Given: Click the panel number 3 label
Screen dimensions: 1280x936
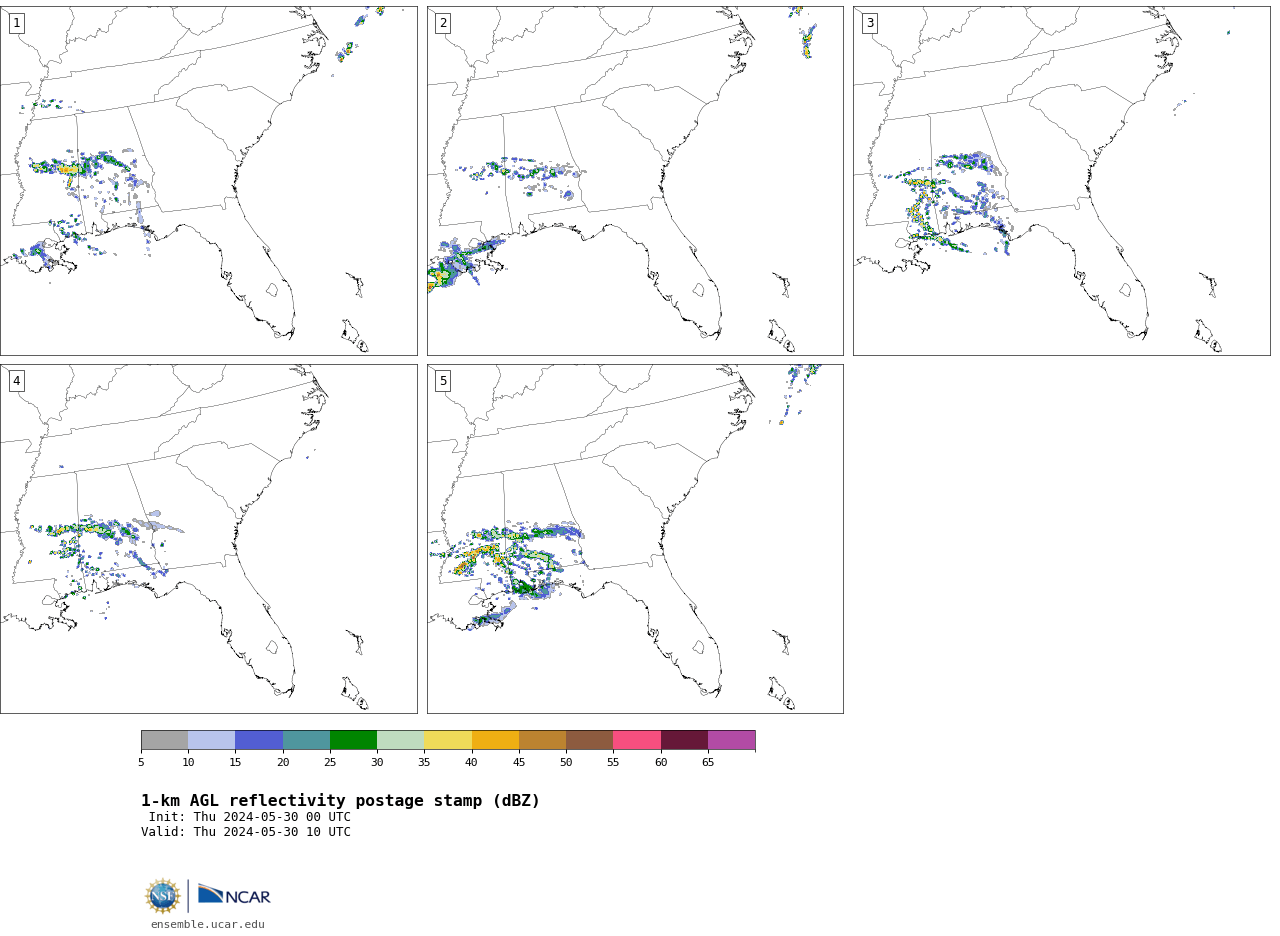Looking at the screenshot, I should coord(869,23).
